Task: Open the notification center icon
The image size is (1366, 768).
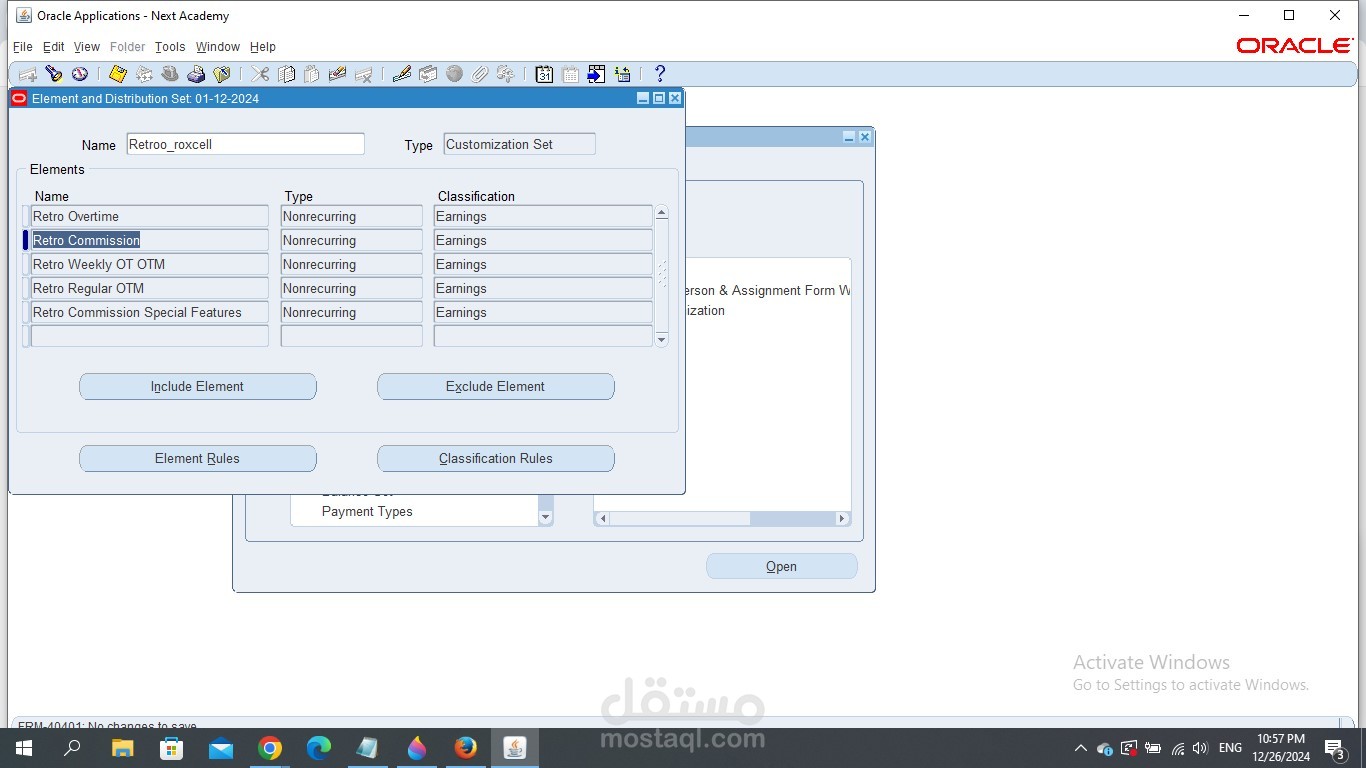Action: (x=1335, y=748)
